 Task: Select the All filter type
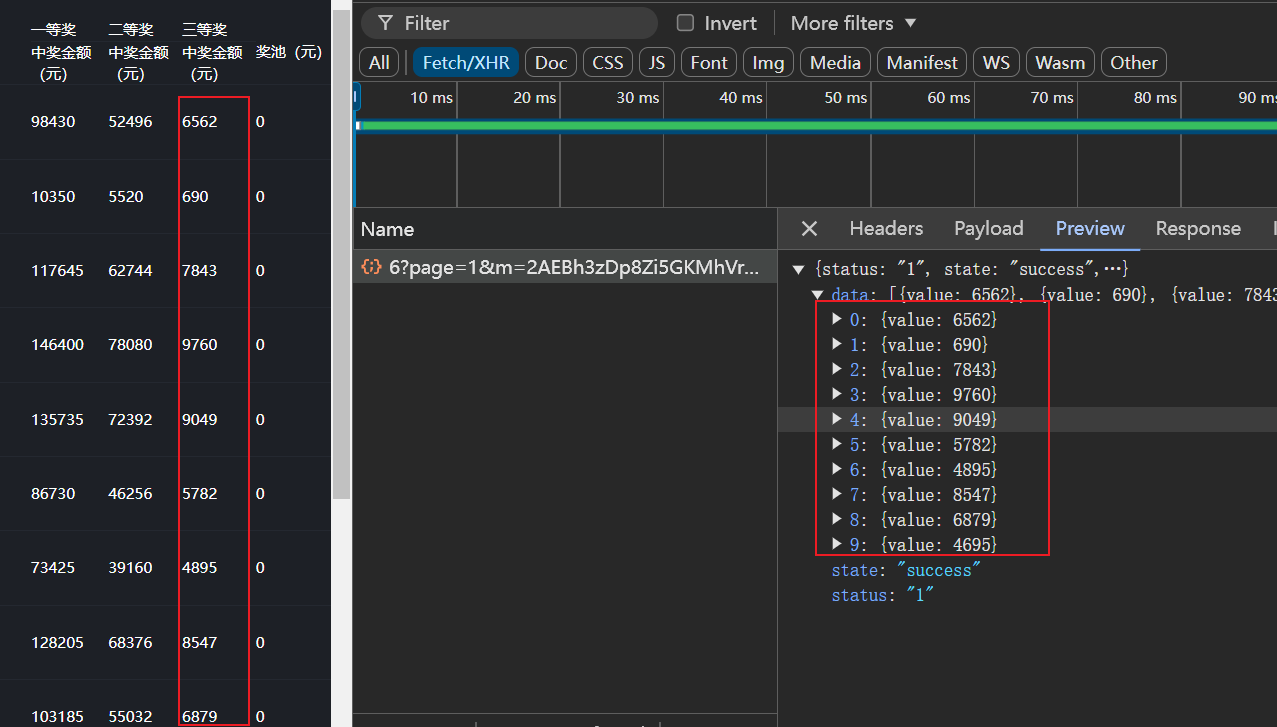tap(379, 62)
